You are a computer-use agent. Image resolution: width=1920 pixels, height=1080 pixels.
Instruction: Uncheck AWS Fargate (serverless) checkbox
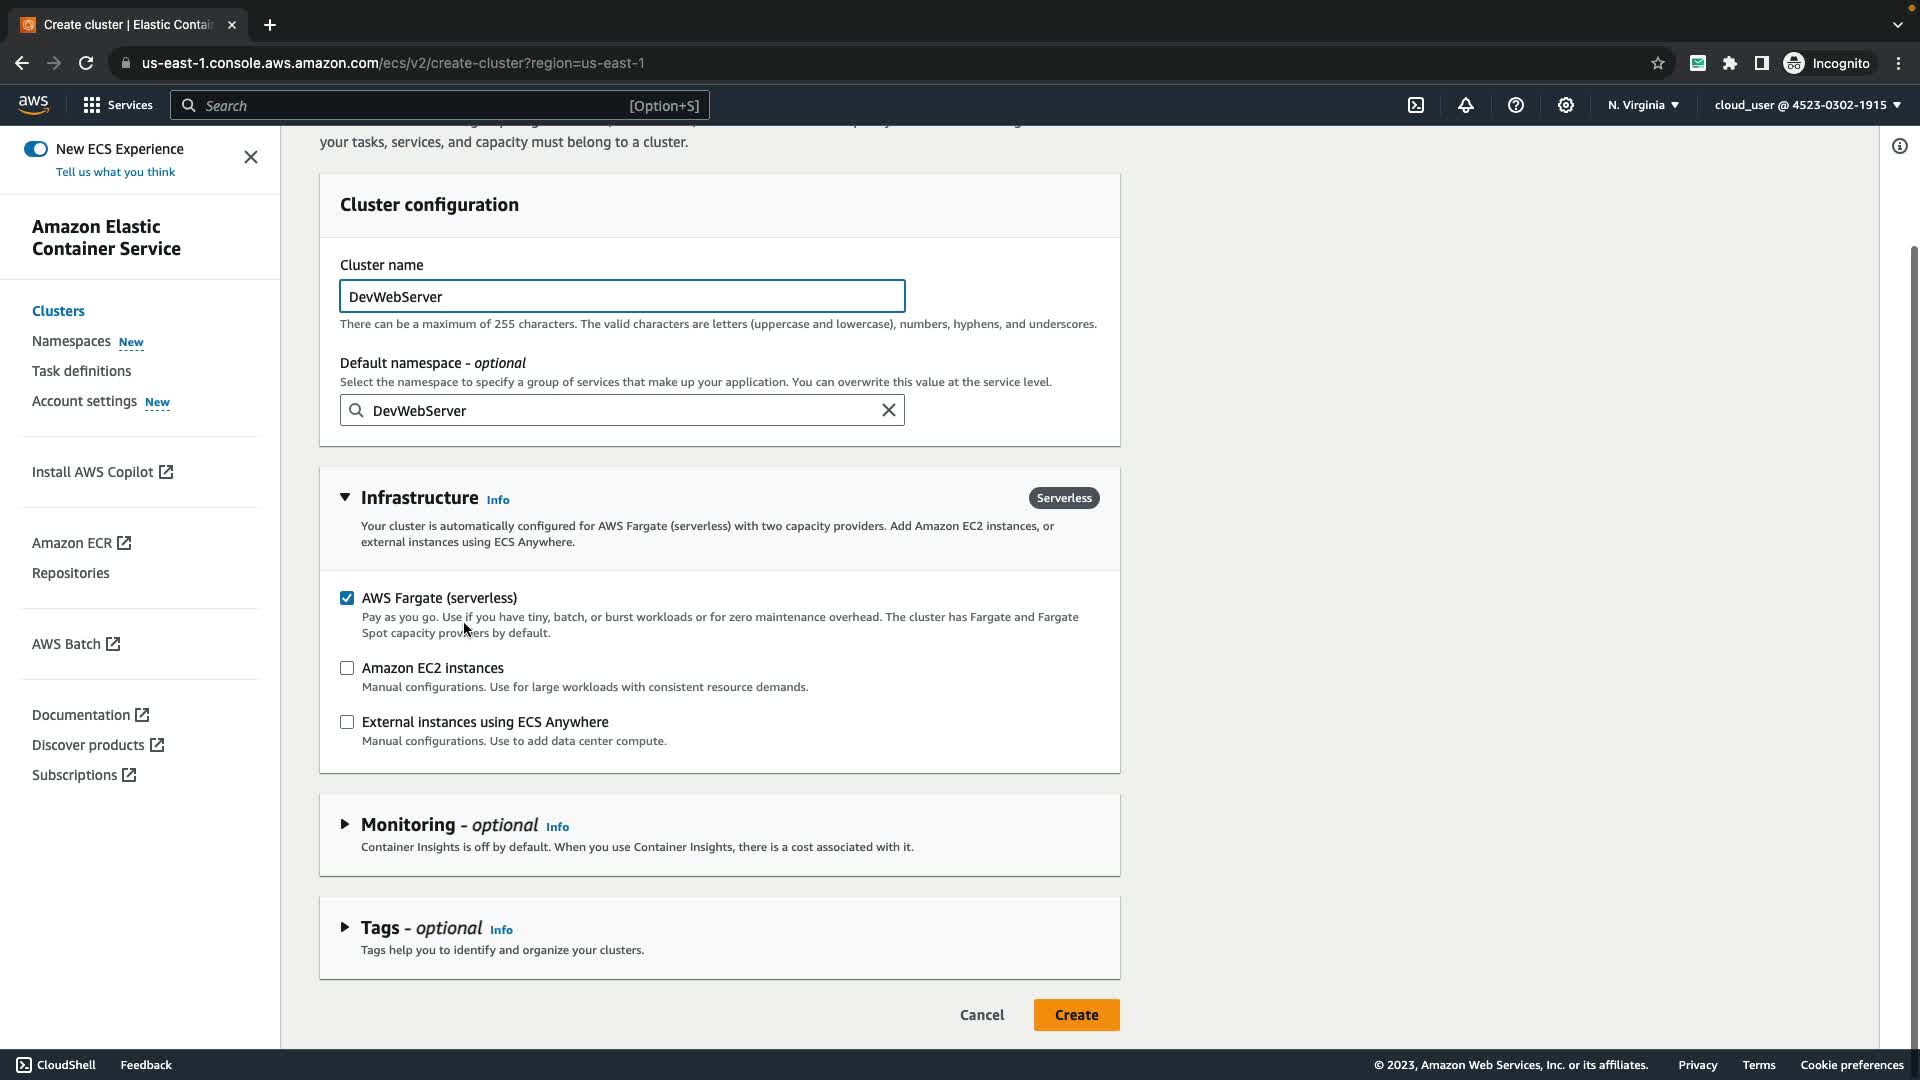(347, 598)
